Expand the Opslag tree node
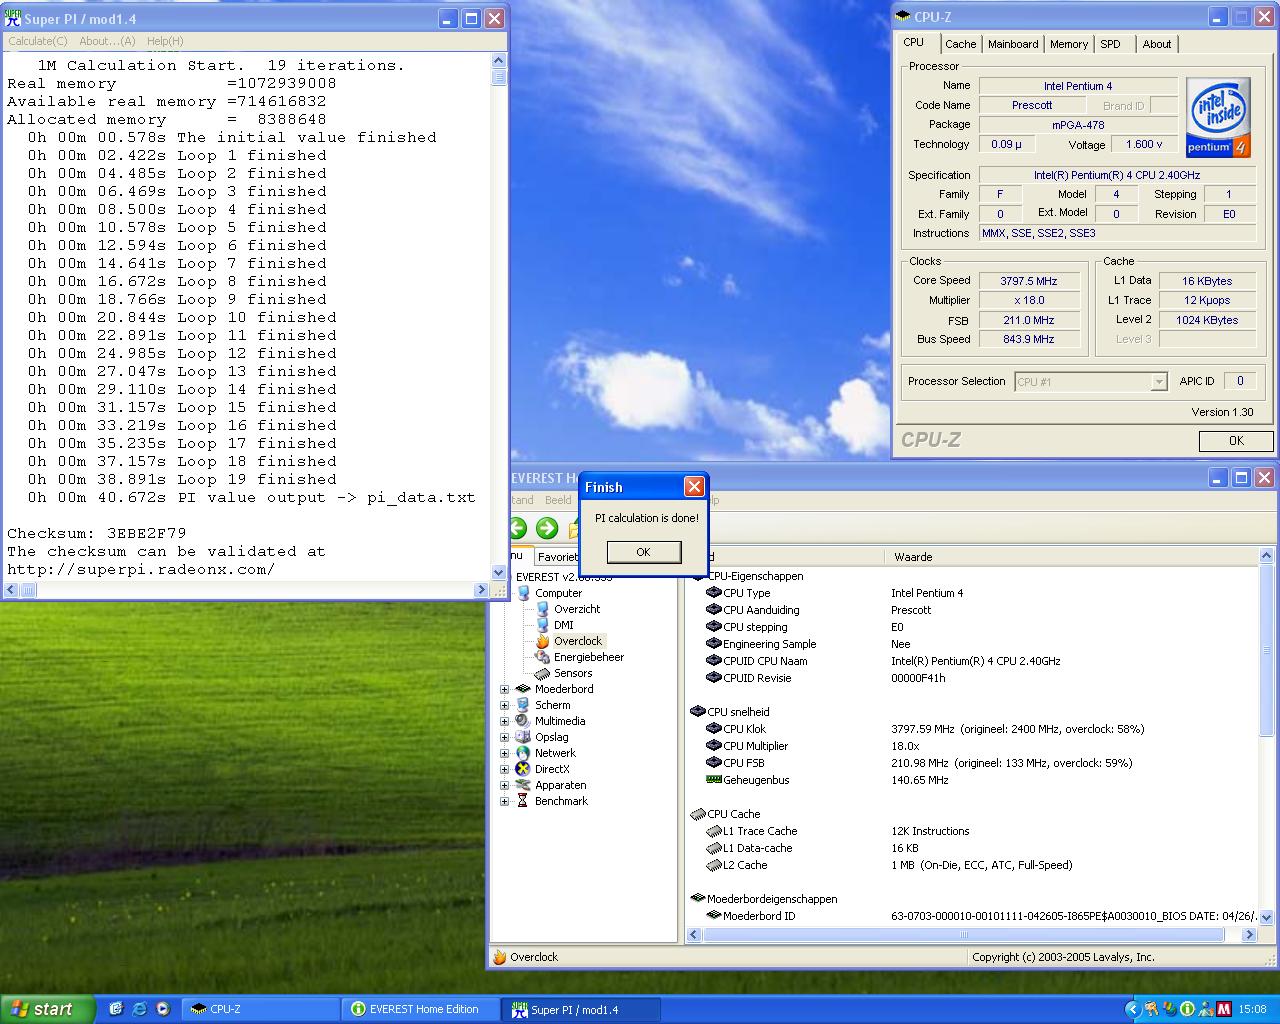This screenshot has width=1280, height=1024. 505,737
